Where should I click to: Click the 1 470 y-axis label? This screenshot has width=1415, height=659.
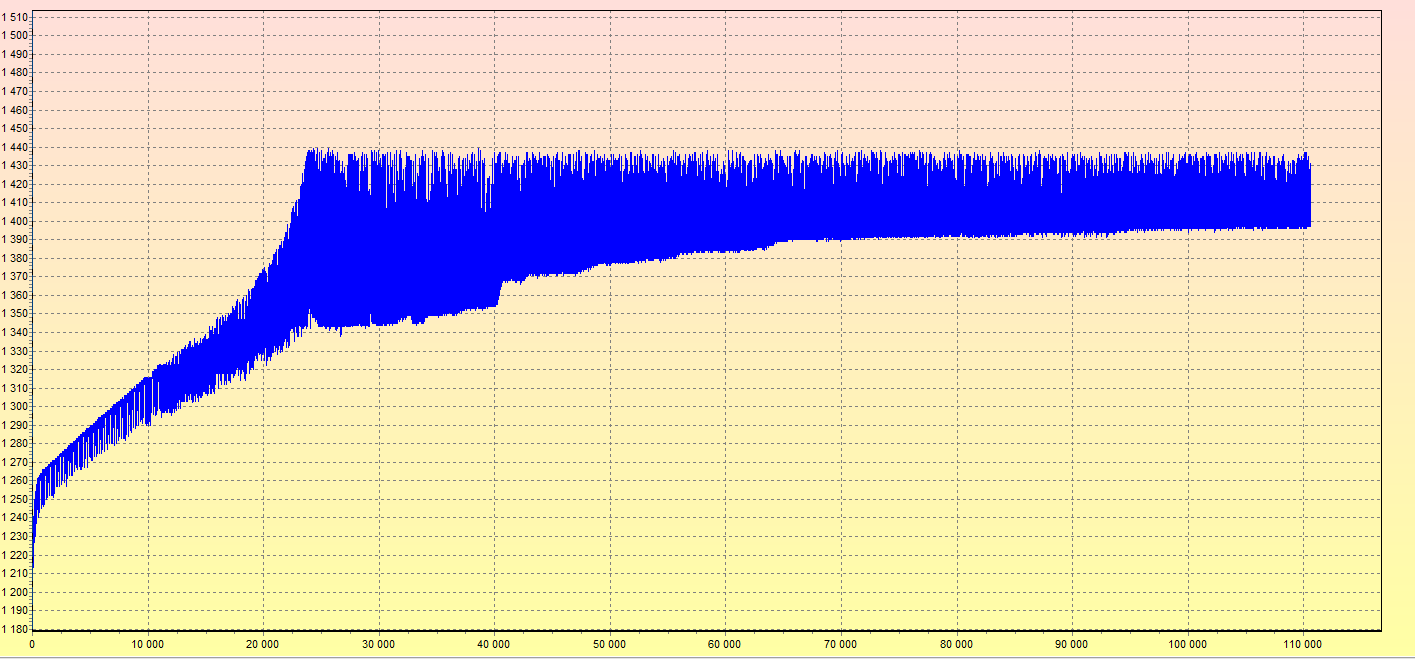click(15, 91)
